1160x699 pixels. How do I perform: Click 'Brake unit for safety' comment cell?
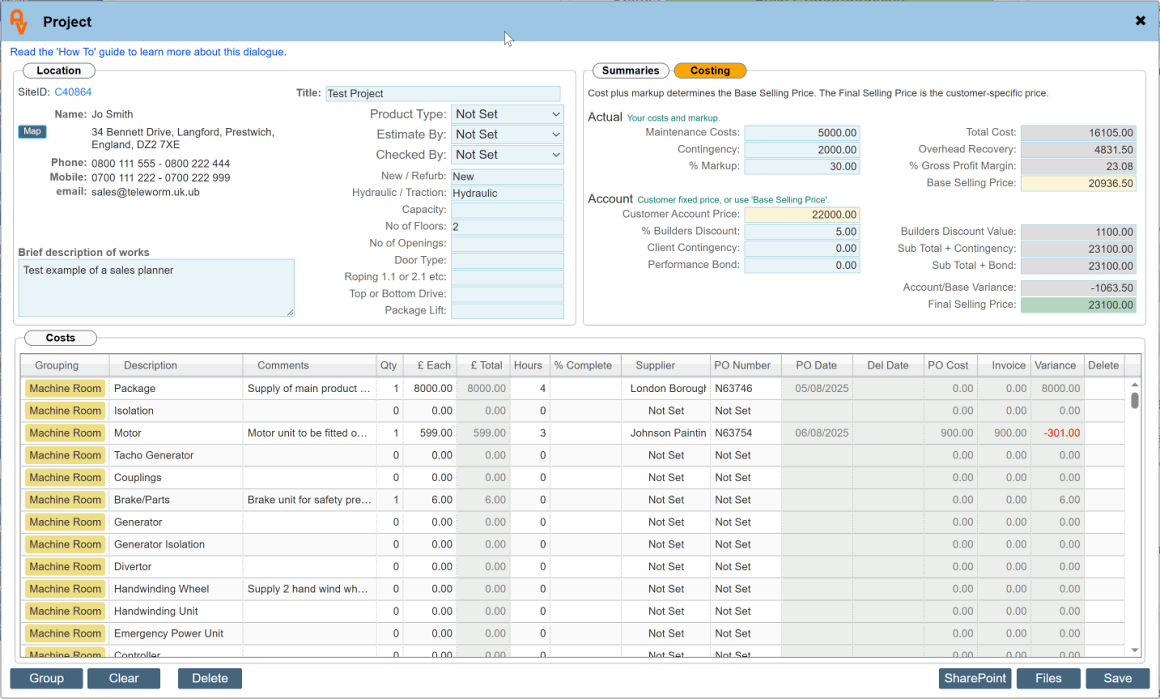tap(309, 499)
